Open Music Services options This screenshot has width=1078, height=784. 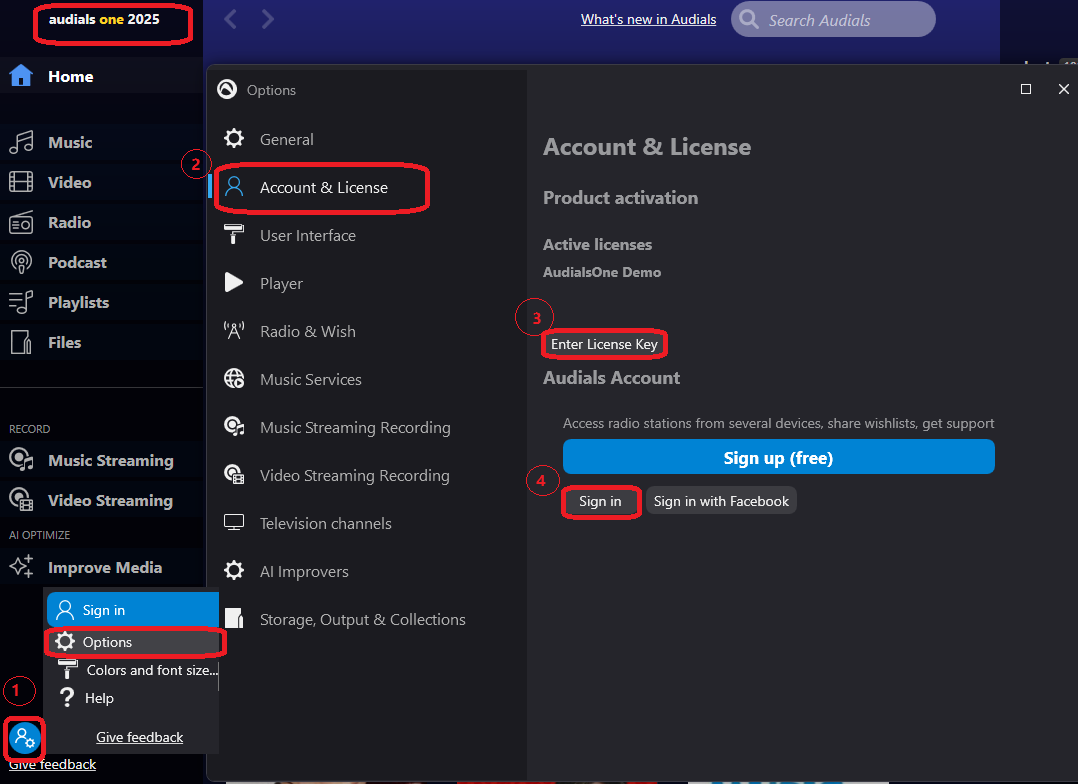[x=310, y=380]
